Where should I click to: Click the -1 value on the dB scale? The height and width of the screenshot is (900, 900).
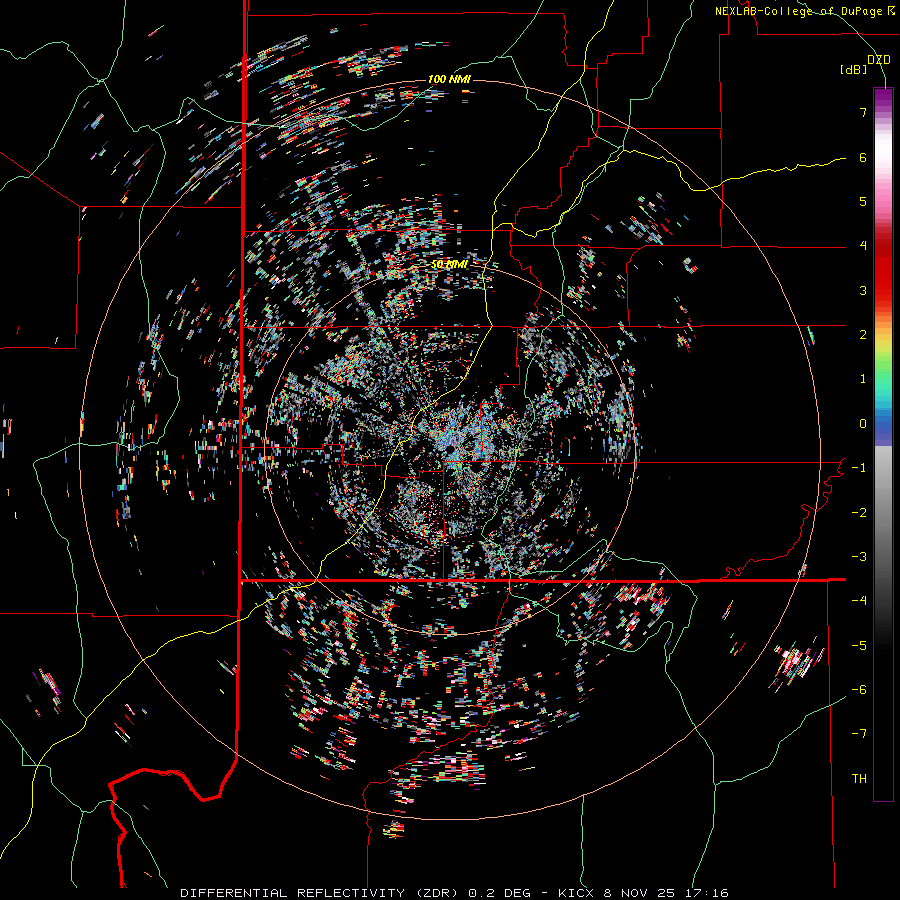[859, 468]
